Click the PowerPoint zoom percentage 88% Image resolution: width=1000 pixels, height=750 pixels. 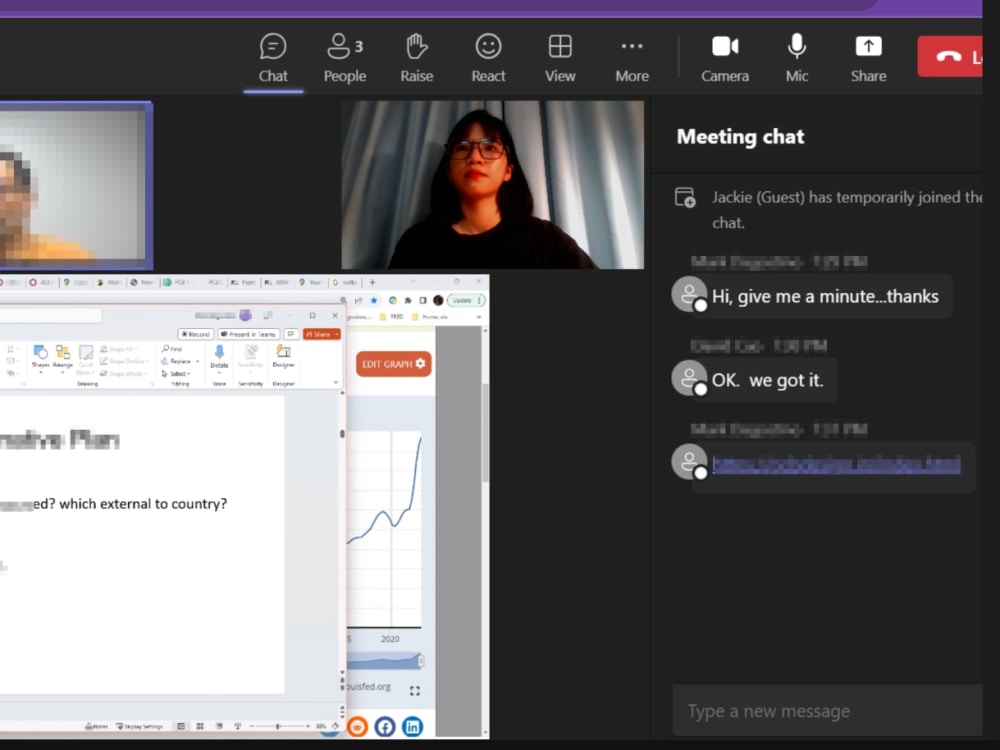(x=321, y=726)
